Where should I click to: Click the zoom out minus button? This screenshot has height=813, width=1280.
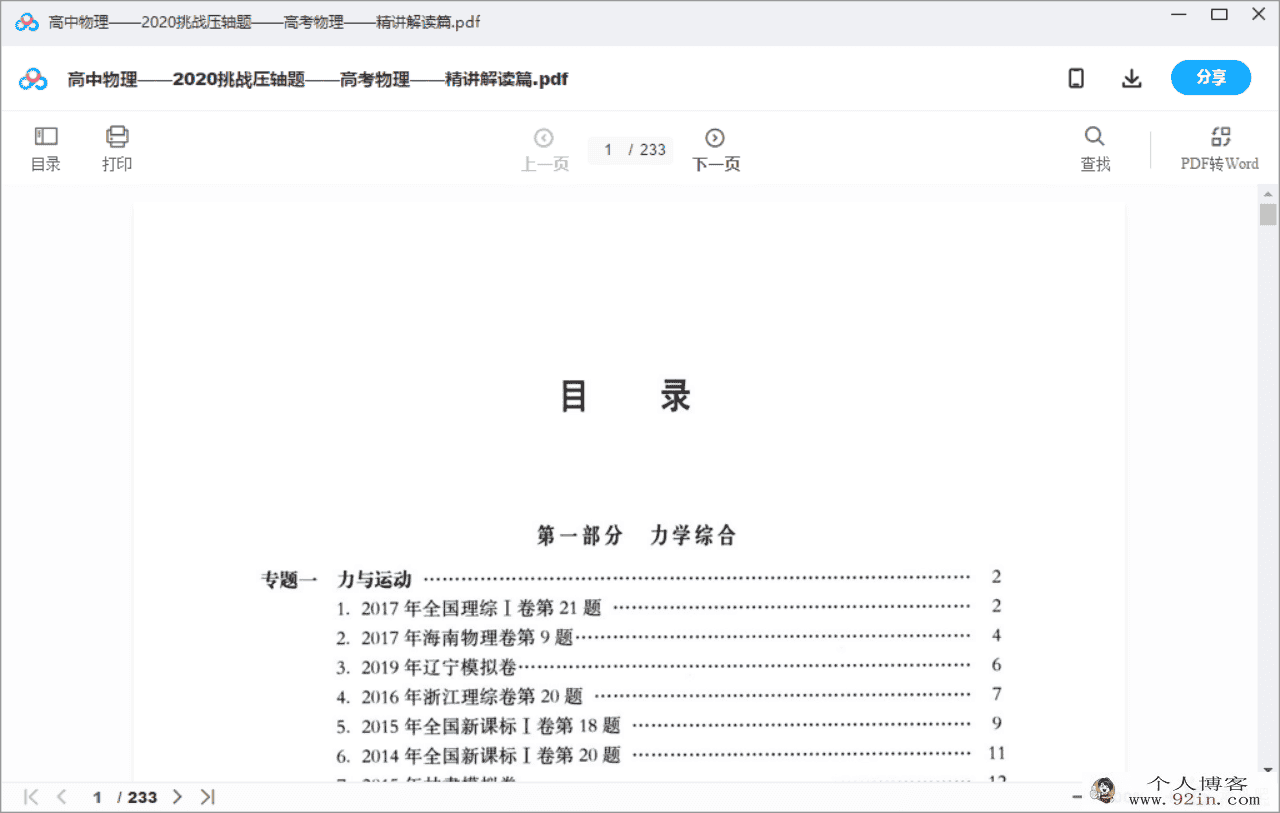[x=1078, y=797]
